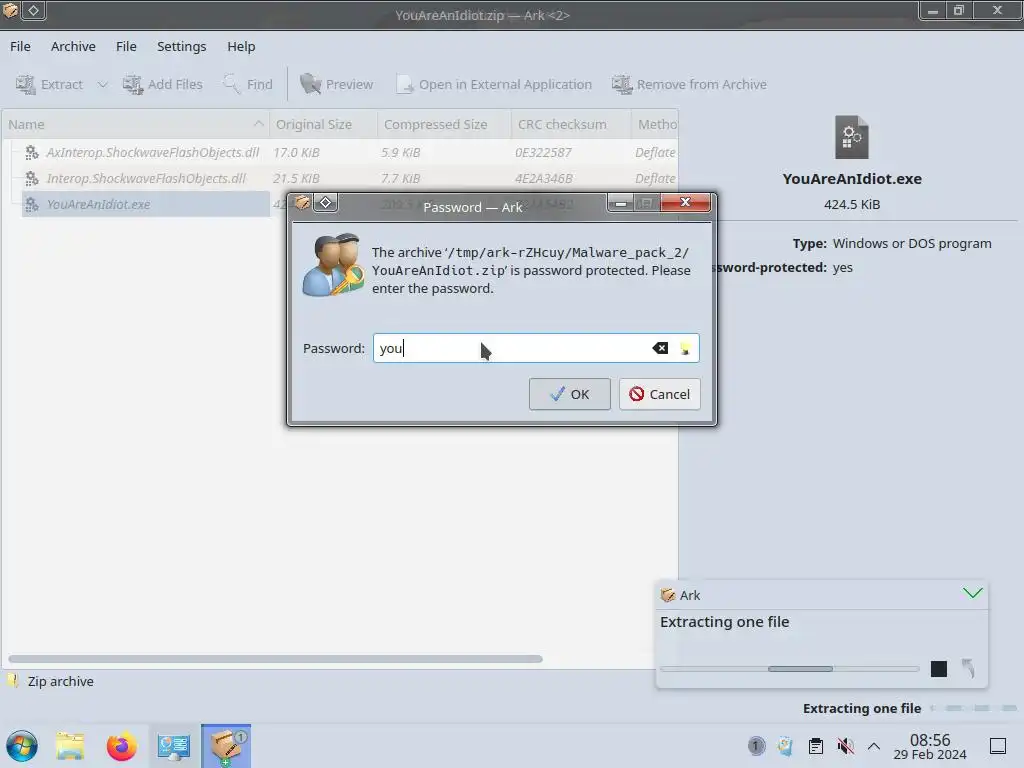
Task: Click notification count tray icon
Action: click(x=756, y=746)
